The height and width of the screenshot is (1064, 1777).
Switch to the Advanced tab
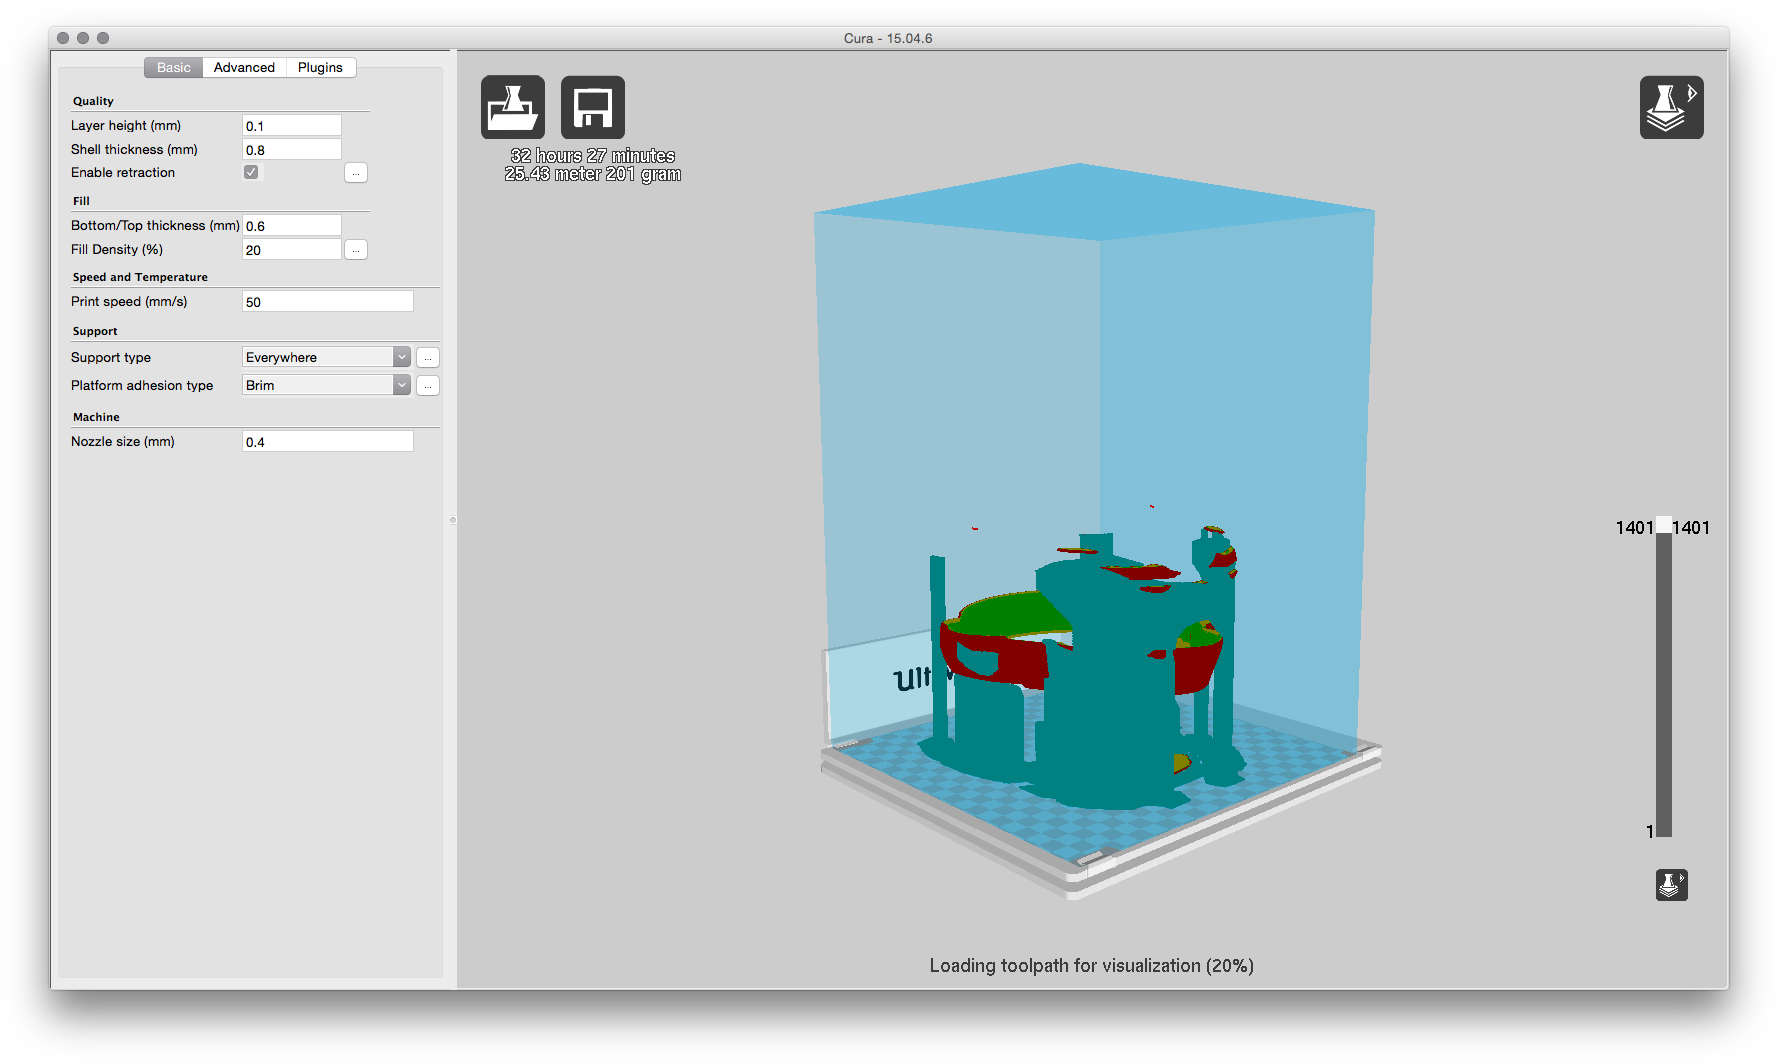(244, 67)
